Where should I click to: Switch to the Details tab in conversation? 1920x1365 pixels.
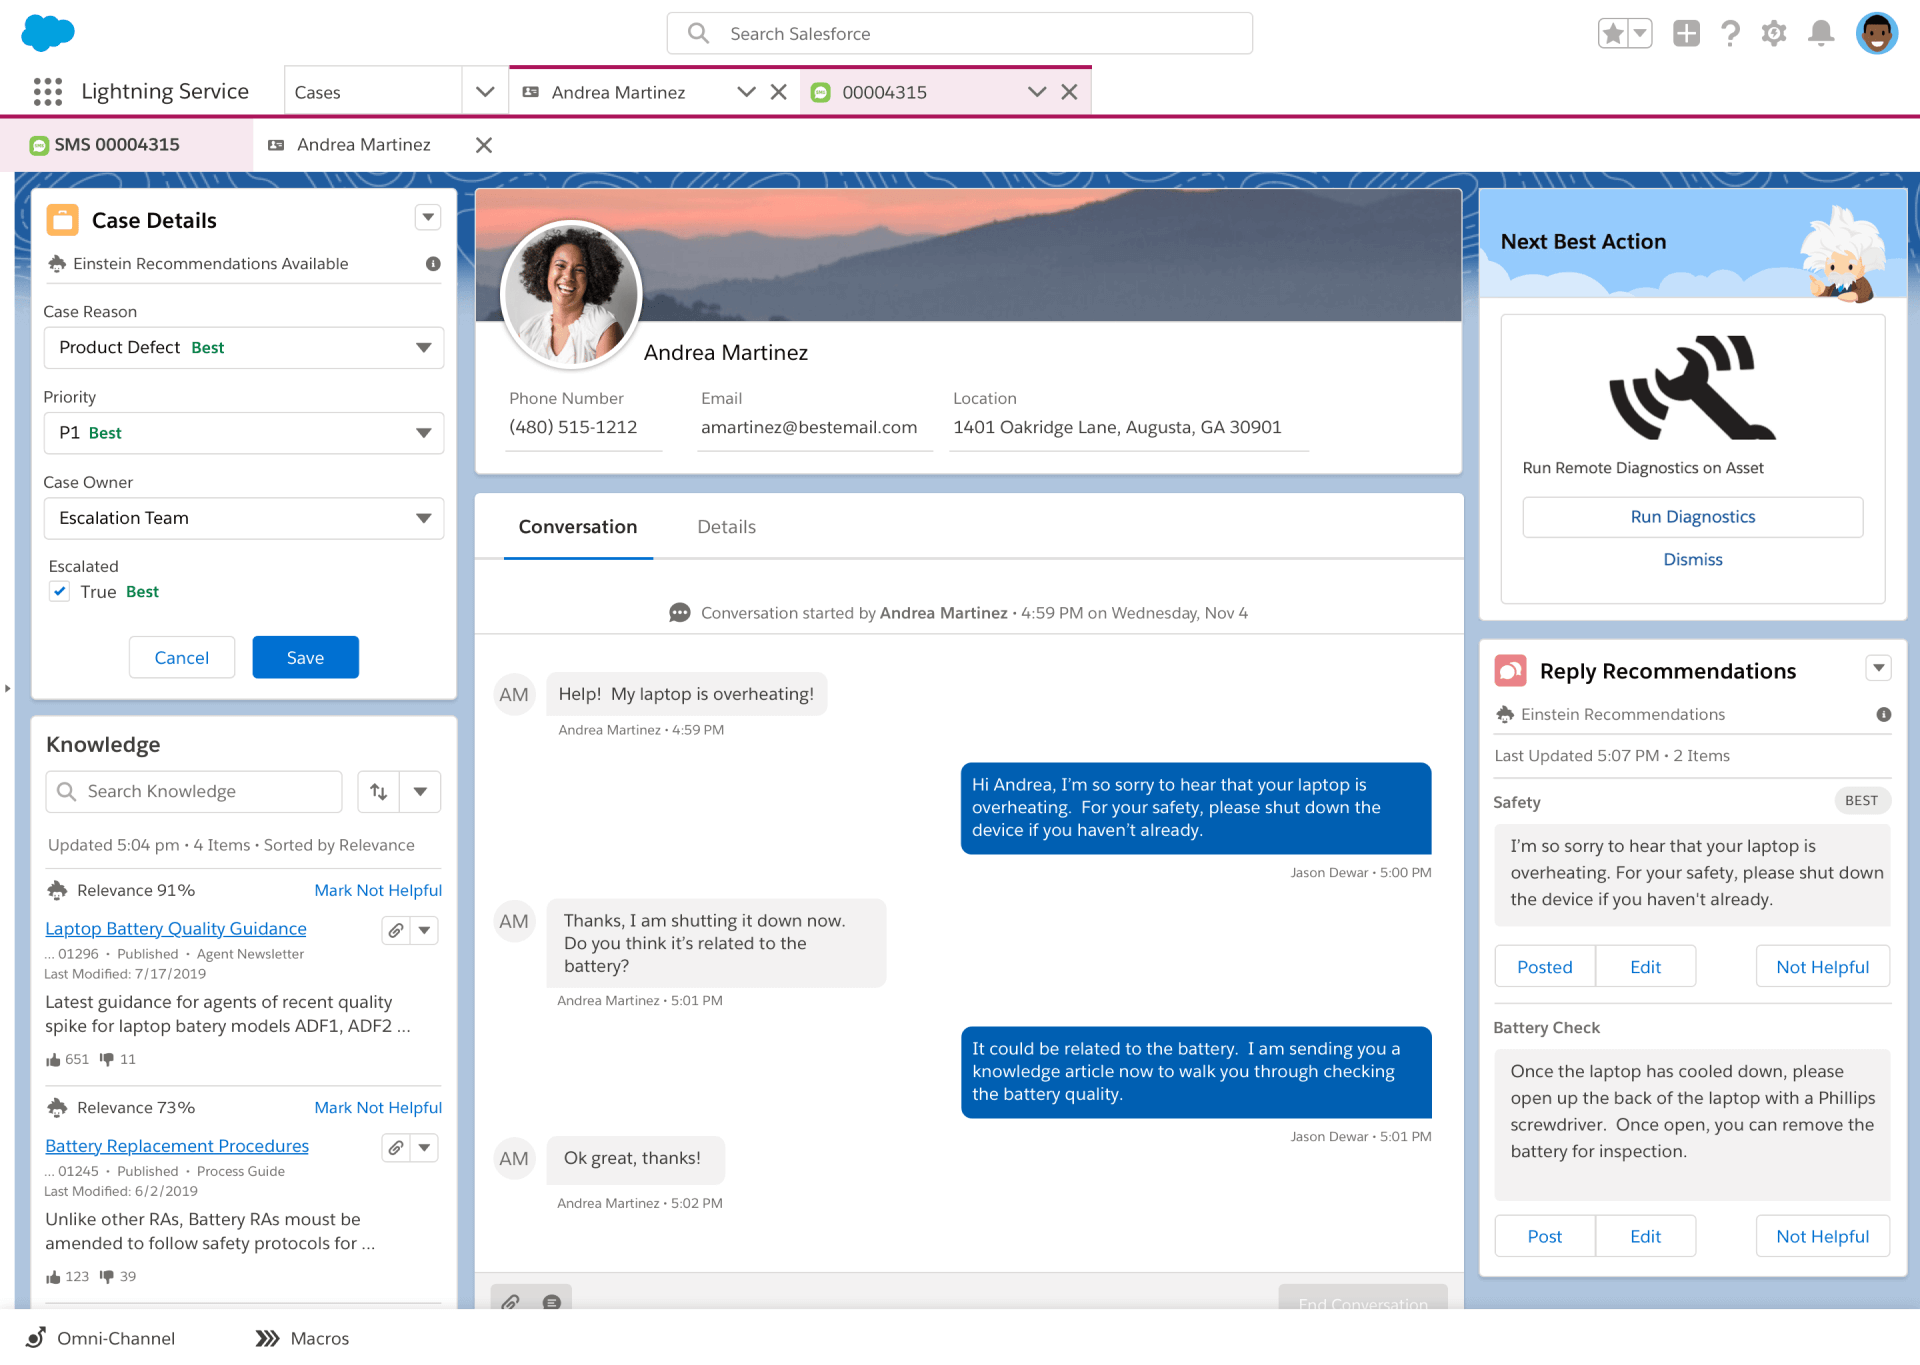click(x=727, y=526)
